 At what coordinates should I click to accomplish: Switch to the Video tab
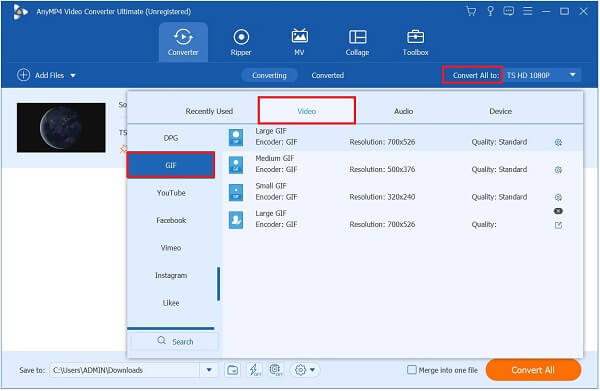click(307, 111)
